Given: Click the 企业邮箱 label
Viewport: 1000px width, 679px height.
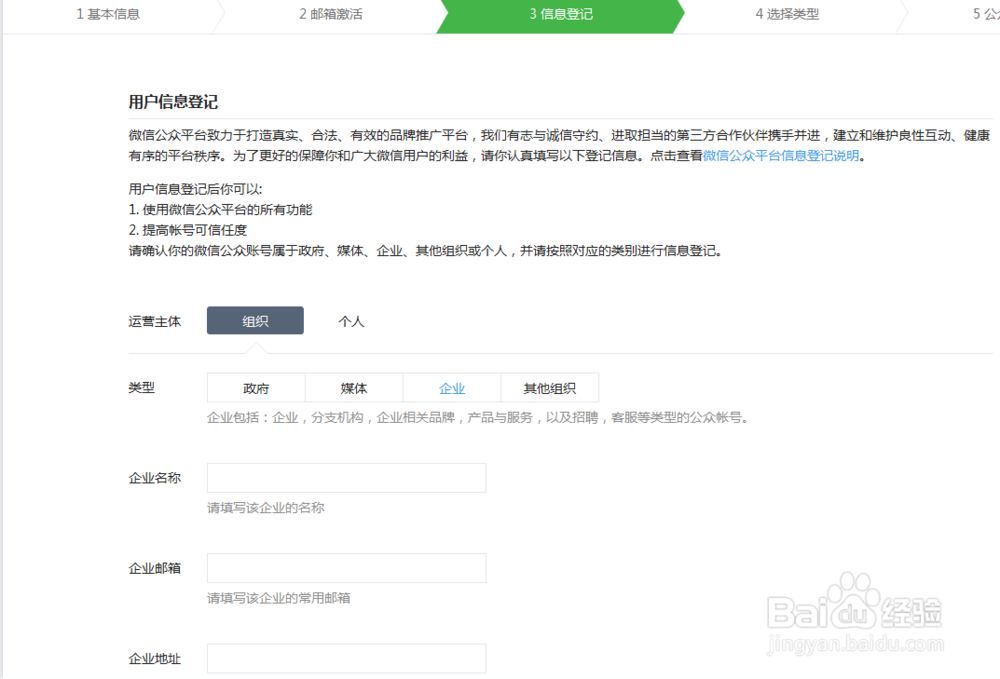Looking at the screenshot, I should pyautogui.click(x=154, y=569).
